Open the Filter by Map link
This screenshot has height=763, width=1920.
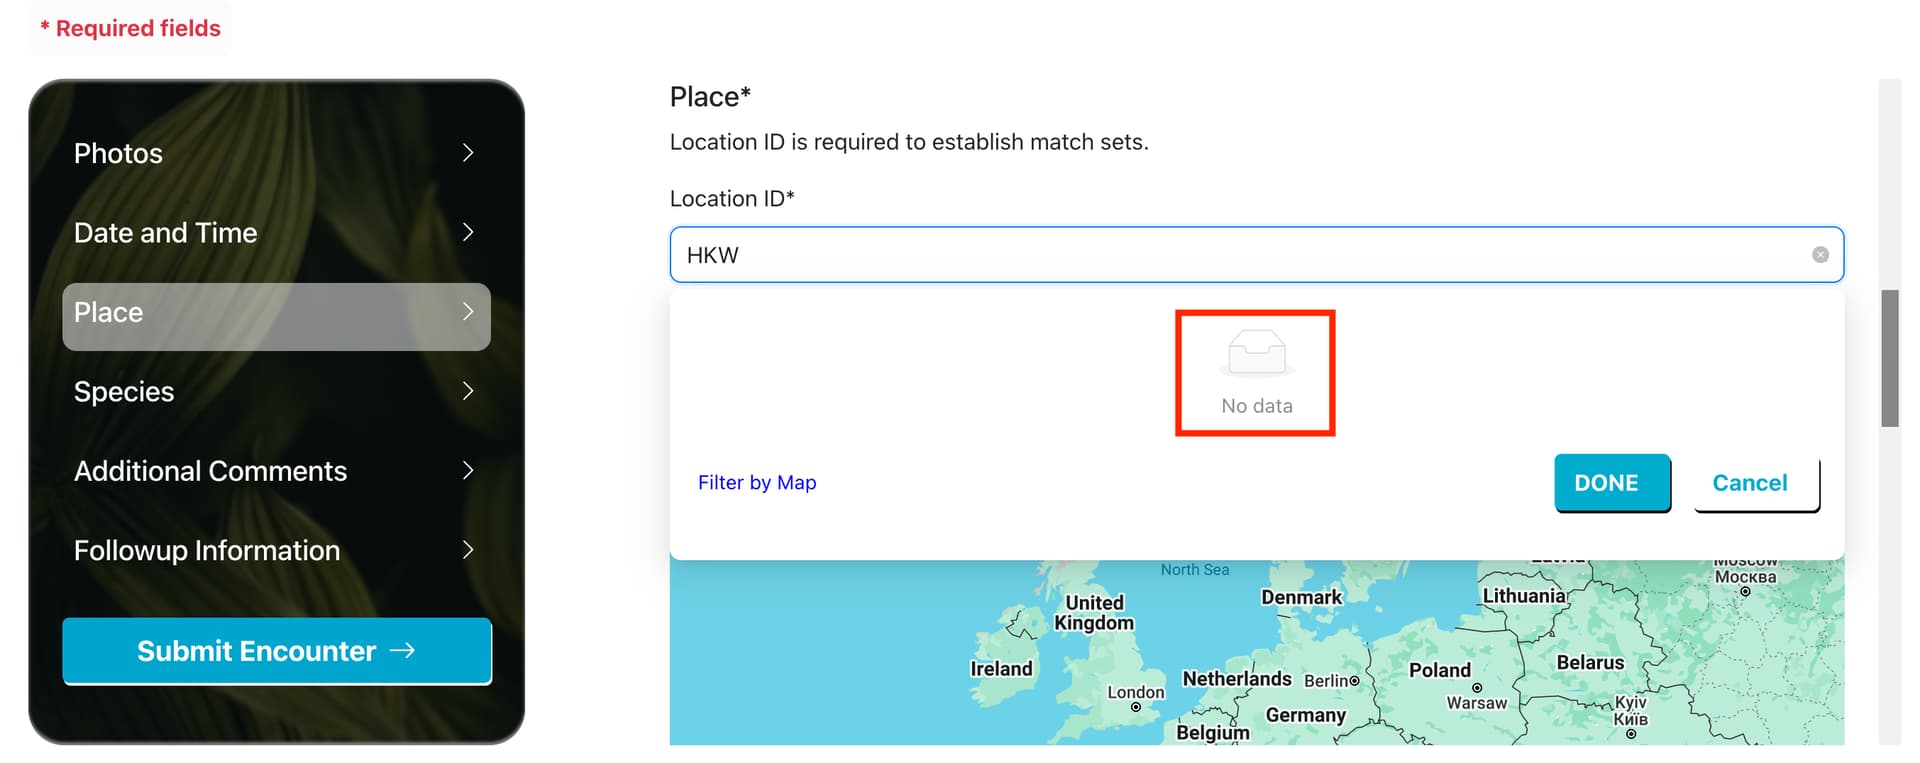click(x=757, y=483)
